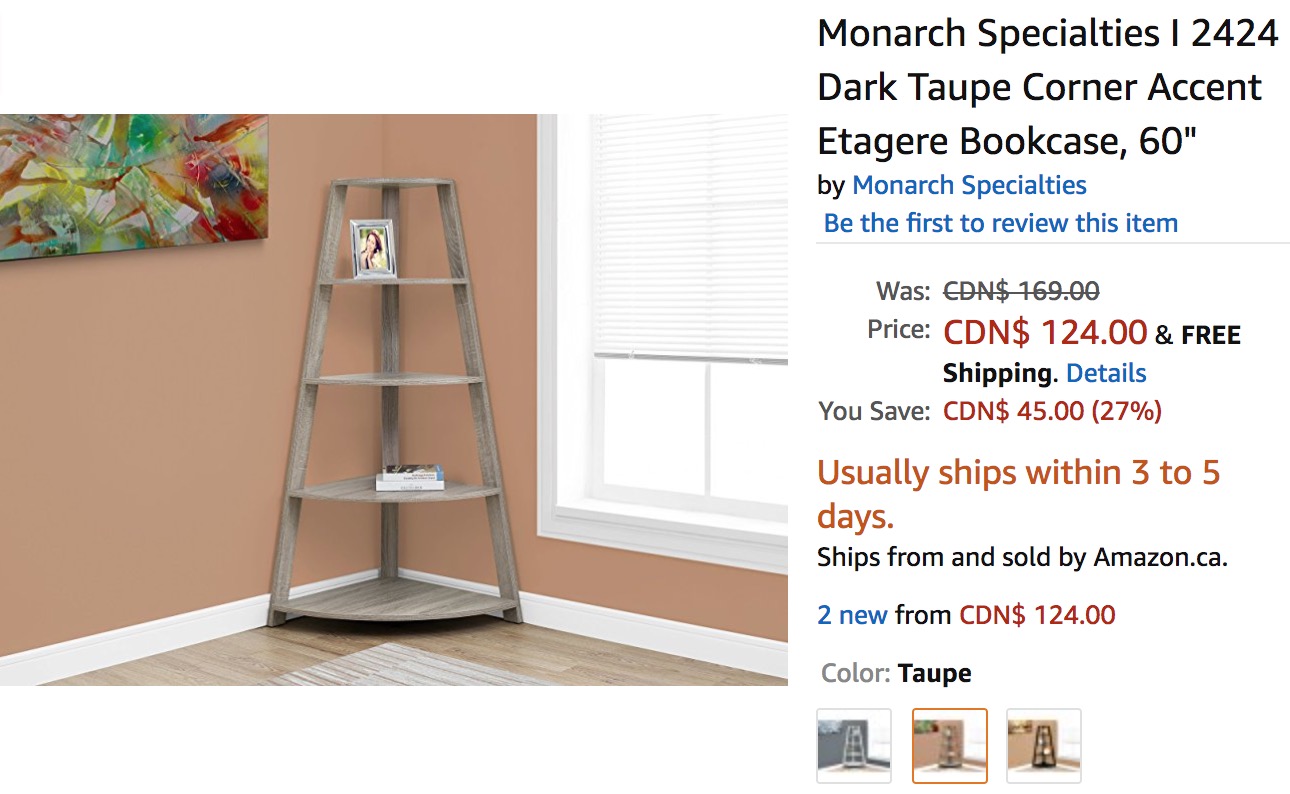Open the shipping Details link
Viewport: 1290px width, 794px height.
[1105, 373]
